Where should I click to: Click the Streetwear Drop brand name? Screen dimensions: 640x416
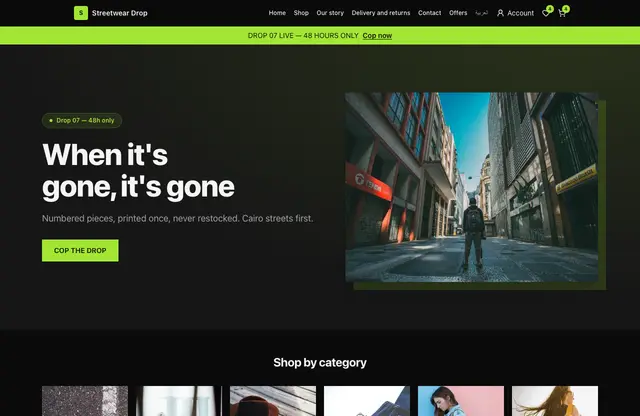(x=120, y=13)
